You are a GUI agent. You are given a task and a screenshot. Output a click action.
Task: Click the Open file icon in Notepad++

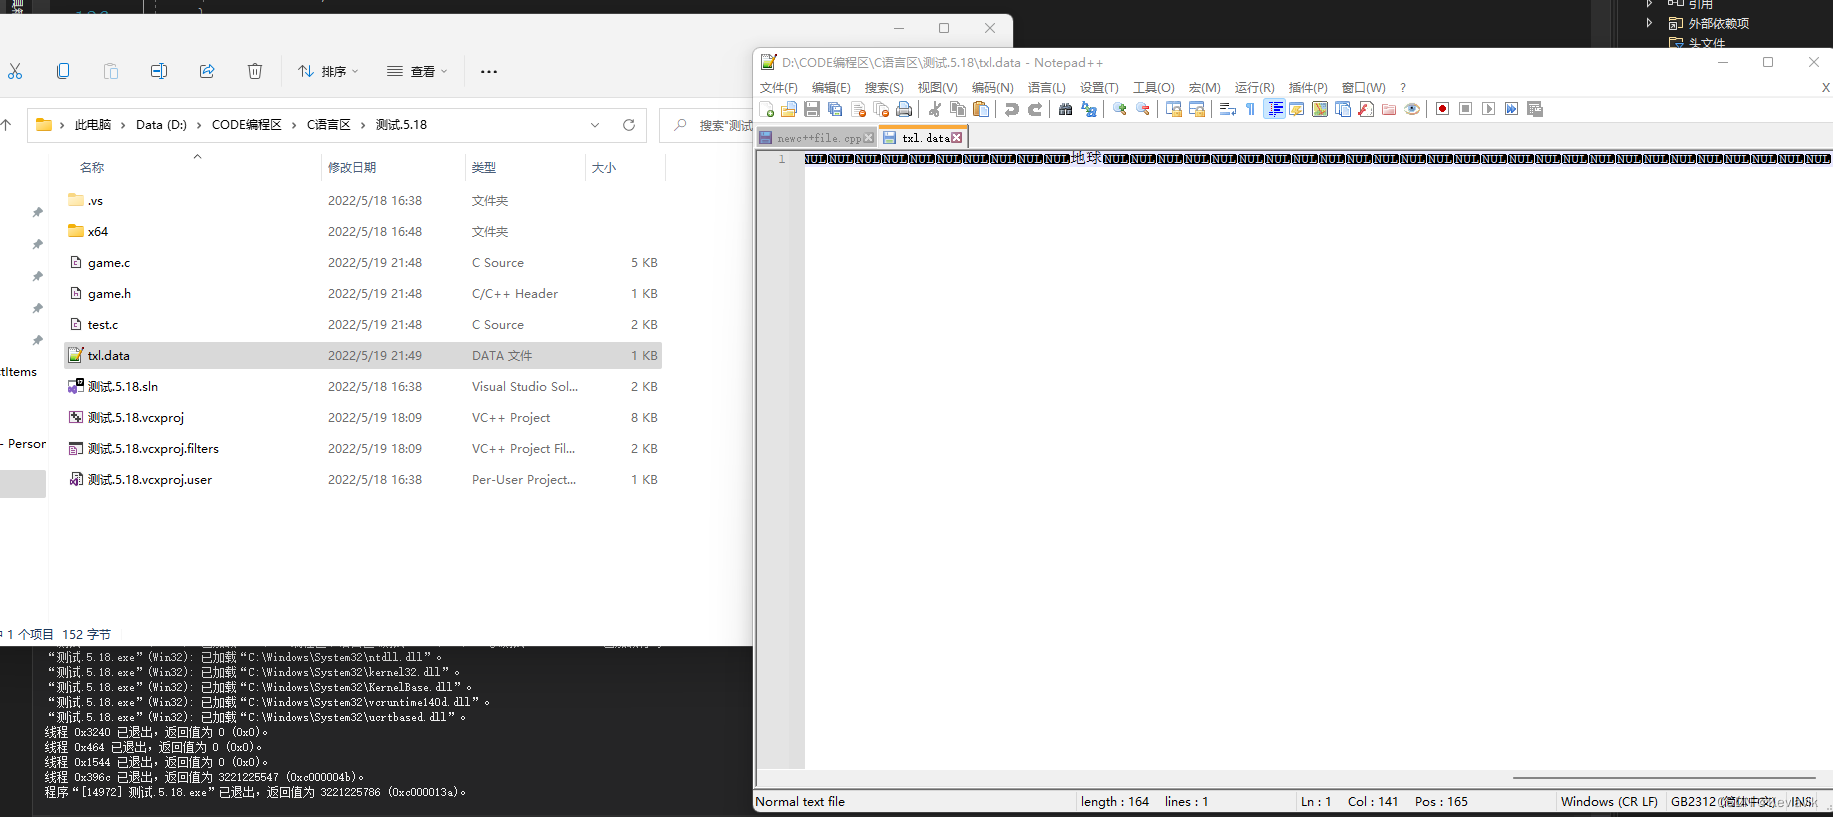tap(789, 109)
